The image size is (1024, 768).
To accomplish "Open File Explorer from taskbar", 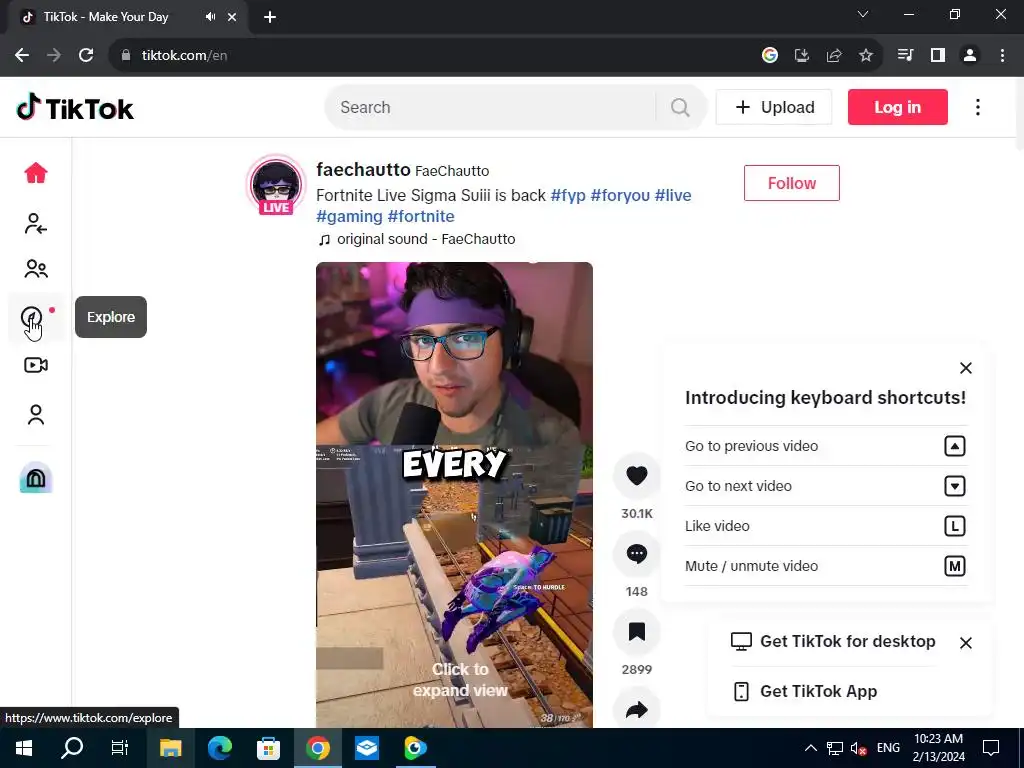I will (170, 748).
